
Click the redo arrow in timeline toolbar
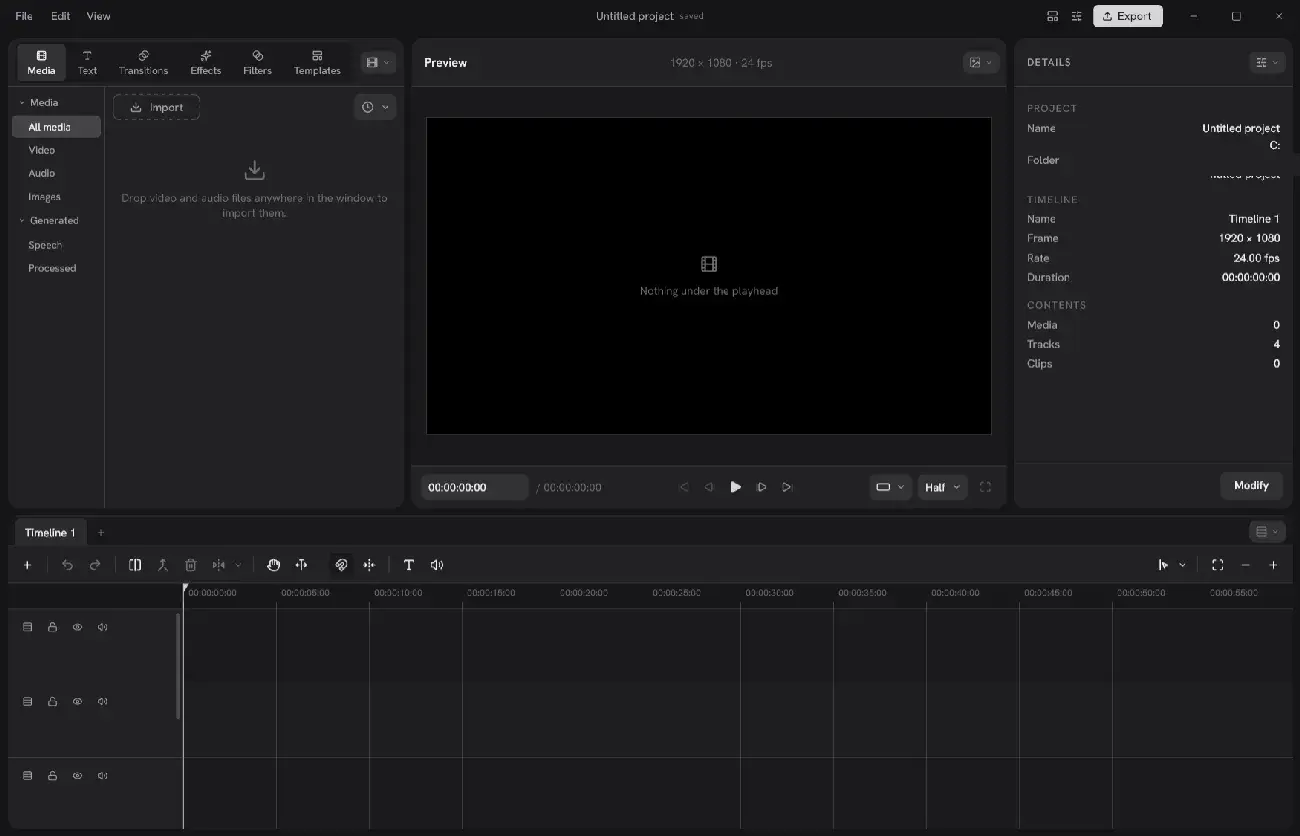coord(95,565)
